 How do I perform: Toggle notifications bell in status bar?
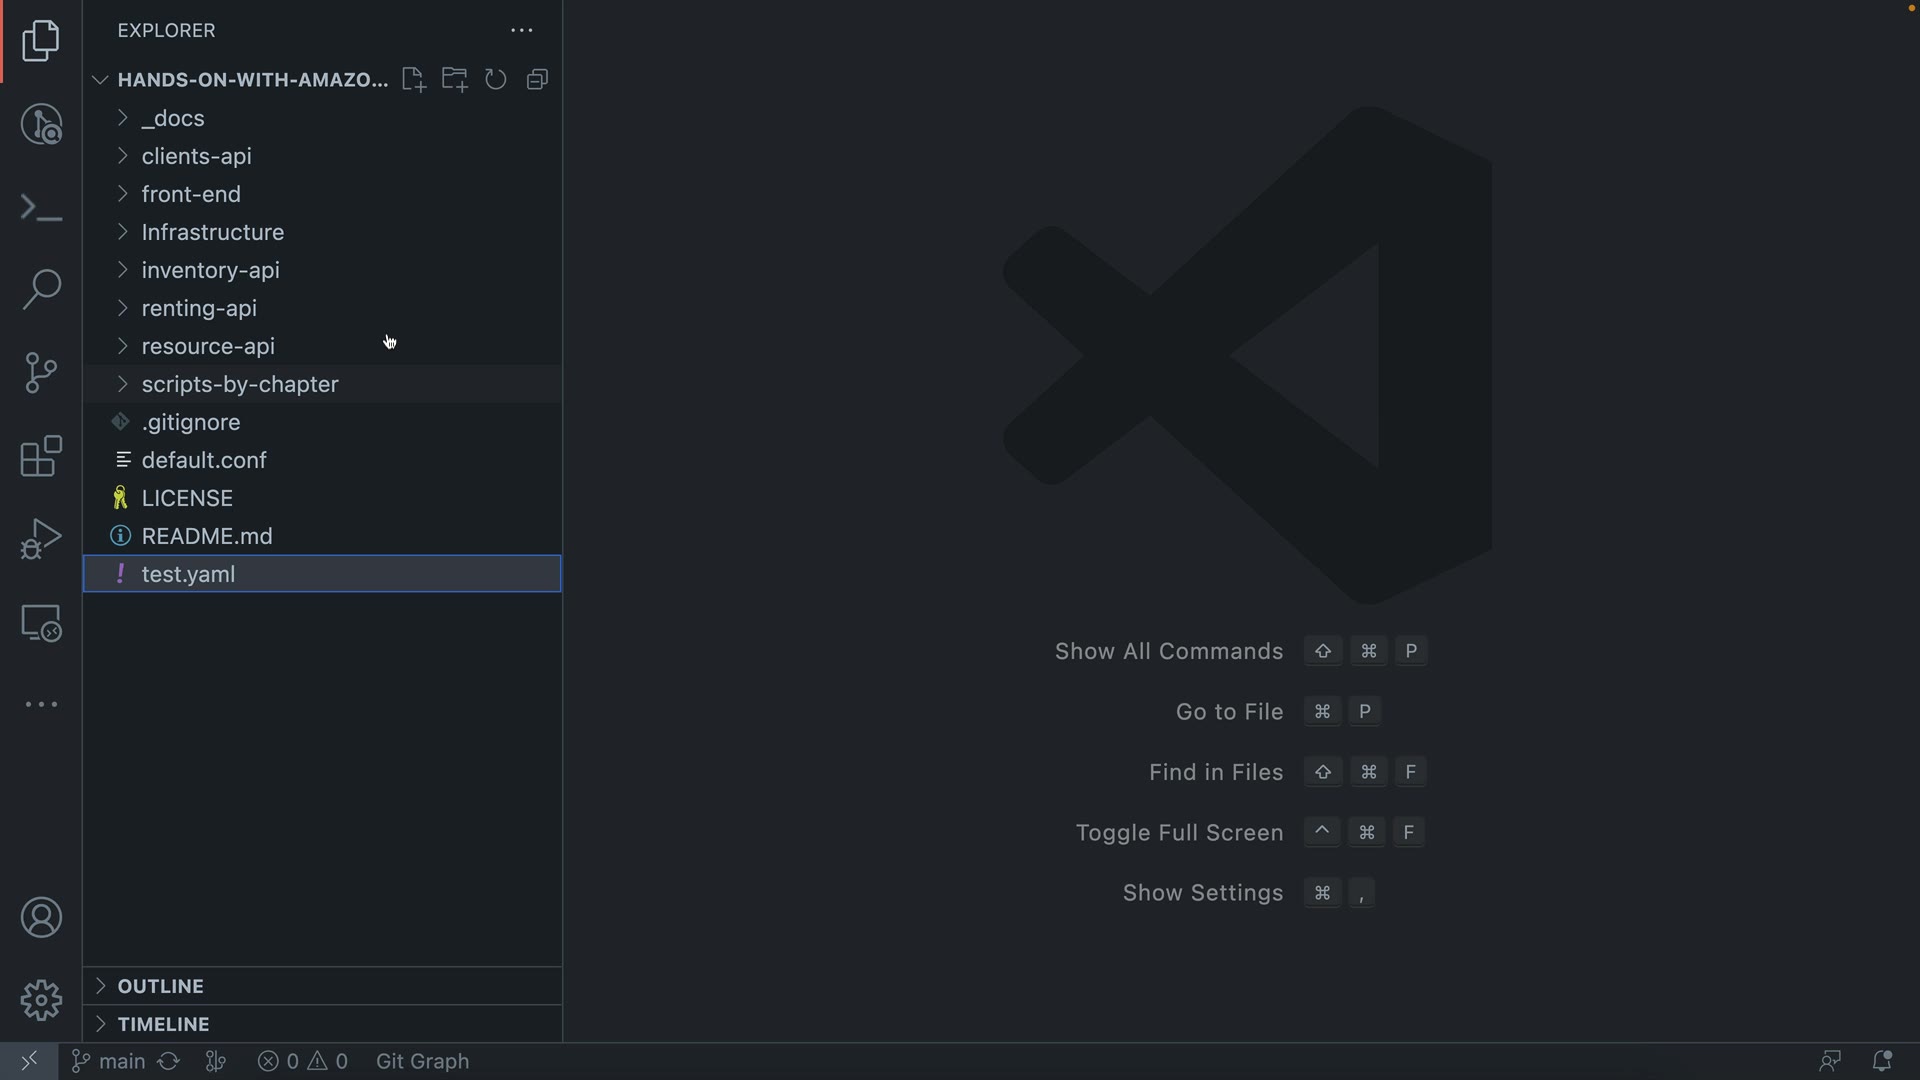coord(1881,1061)
